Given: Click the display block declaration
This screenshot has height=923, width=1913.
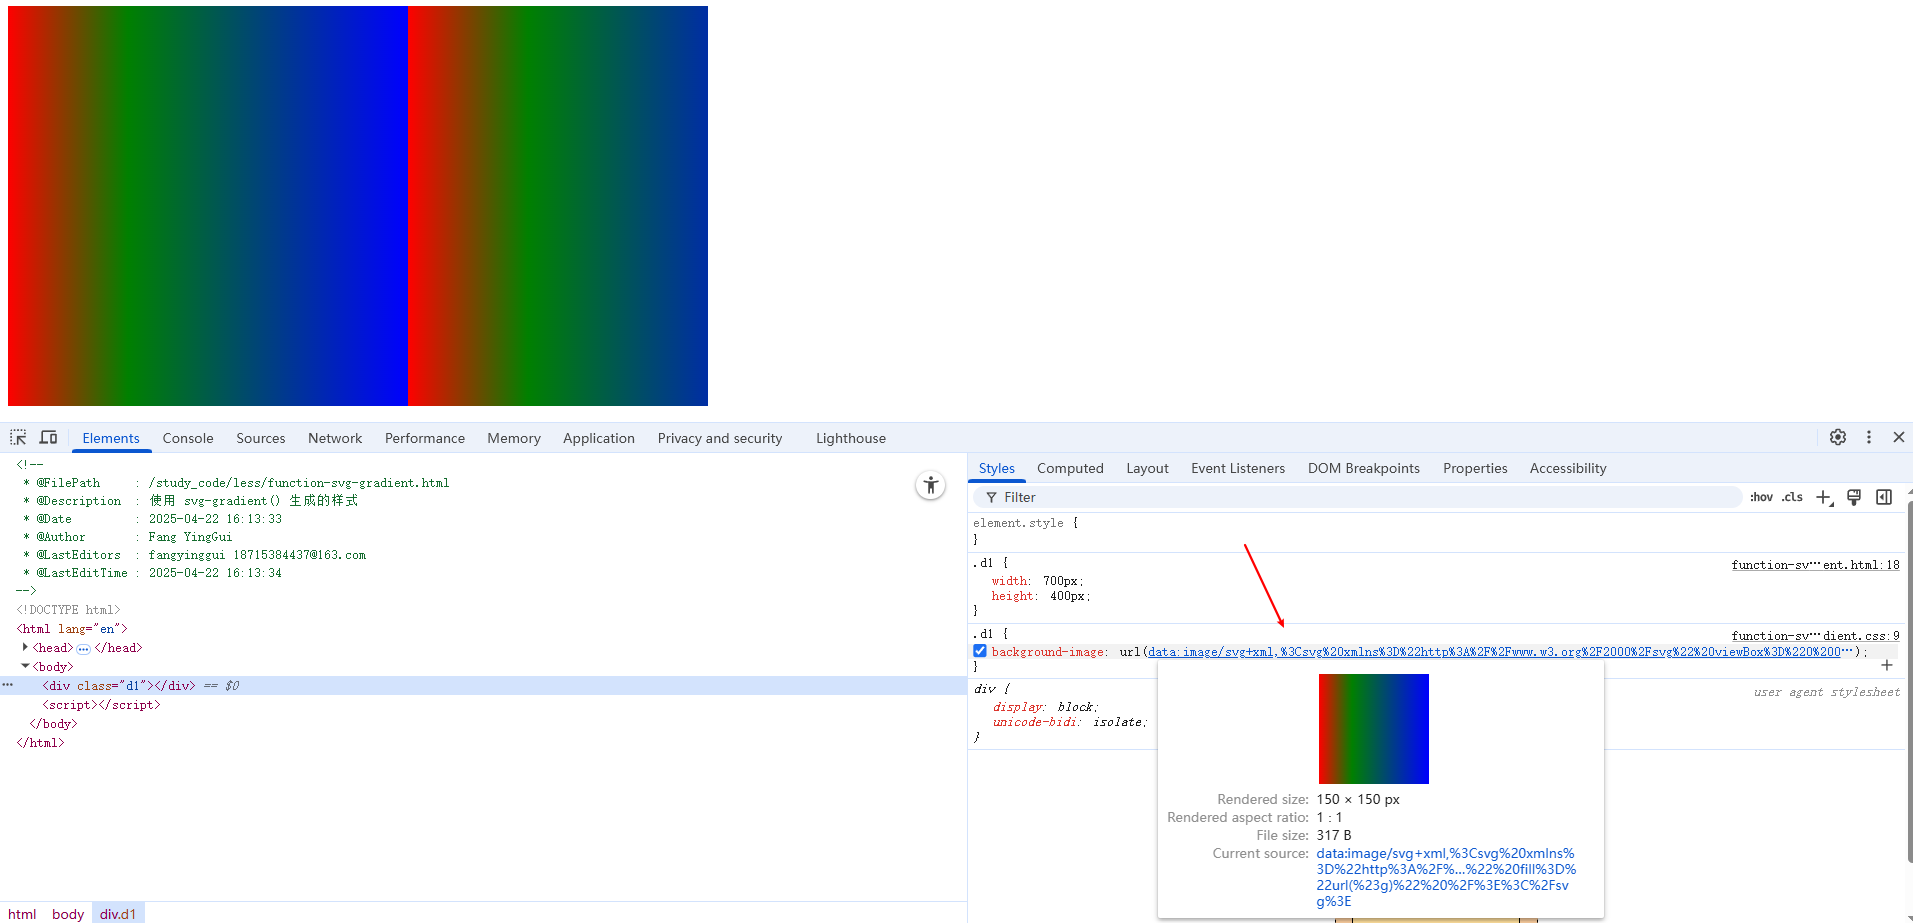Looking at the screenshot, I should click(x=1045, y=707).
